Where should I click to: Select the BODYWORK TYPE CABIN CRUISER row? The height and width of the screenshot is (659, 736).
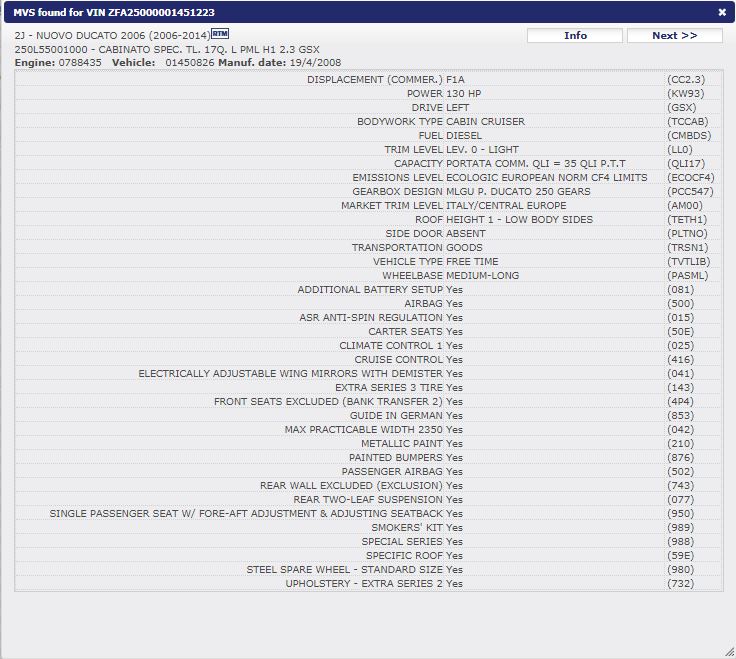tap(441, 121)
